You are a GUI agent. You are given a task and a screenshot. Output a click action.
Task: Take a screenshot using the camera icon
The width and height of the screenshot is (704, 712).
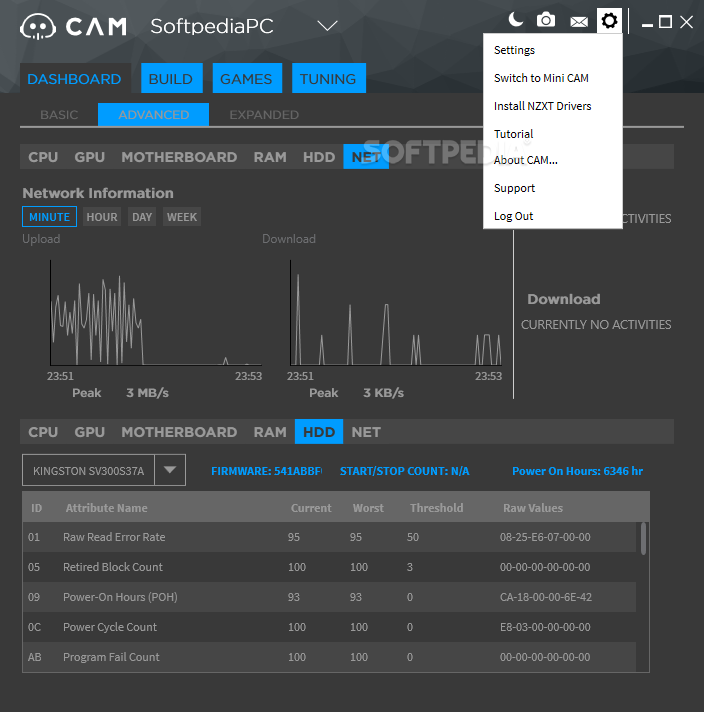(546, 20)
